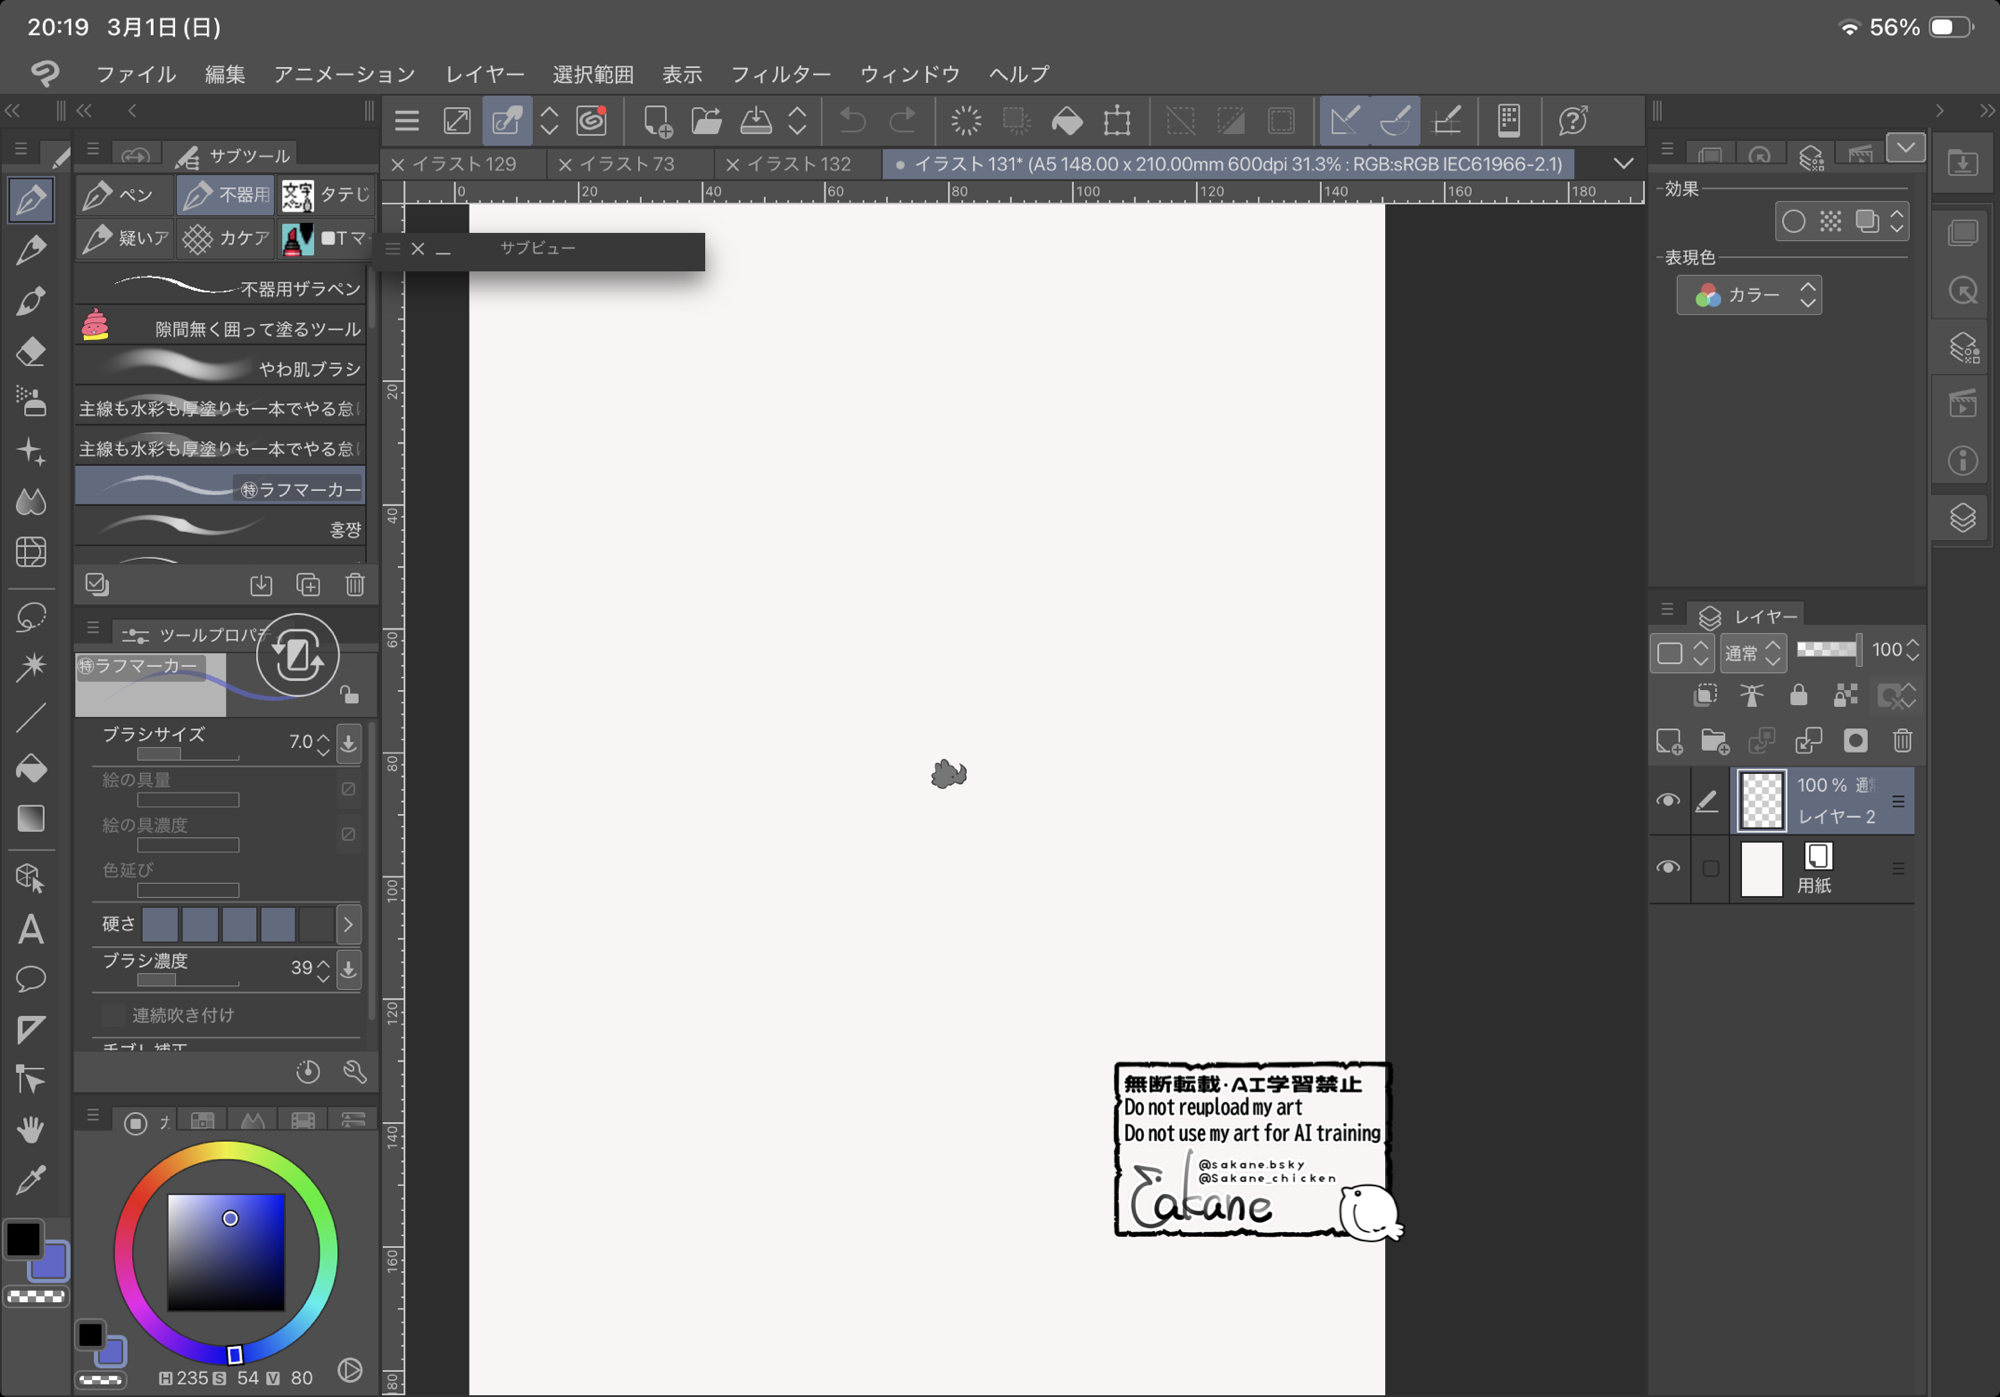This screenshot has height=1397, width=2000.
Task: Click the Undo arrow in command bar
Action: [852, 121]
